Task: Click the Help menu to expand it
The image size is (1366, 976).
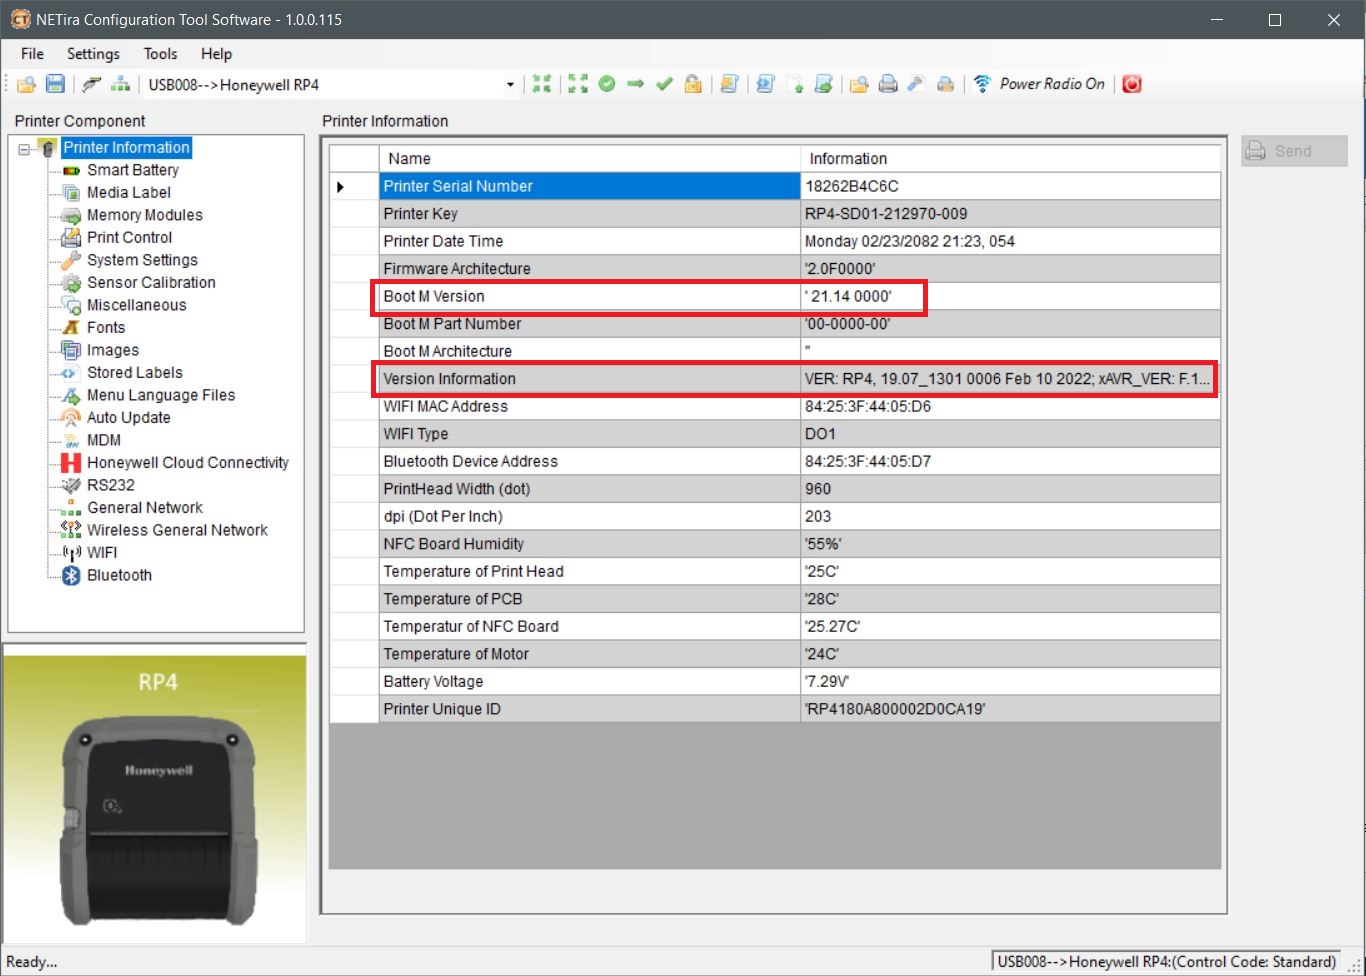Action: click(215, 54)
